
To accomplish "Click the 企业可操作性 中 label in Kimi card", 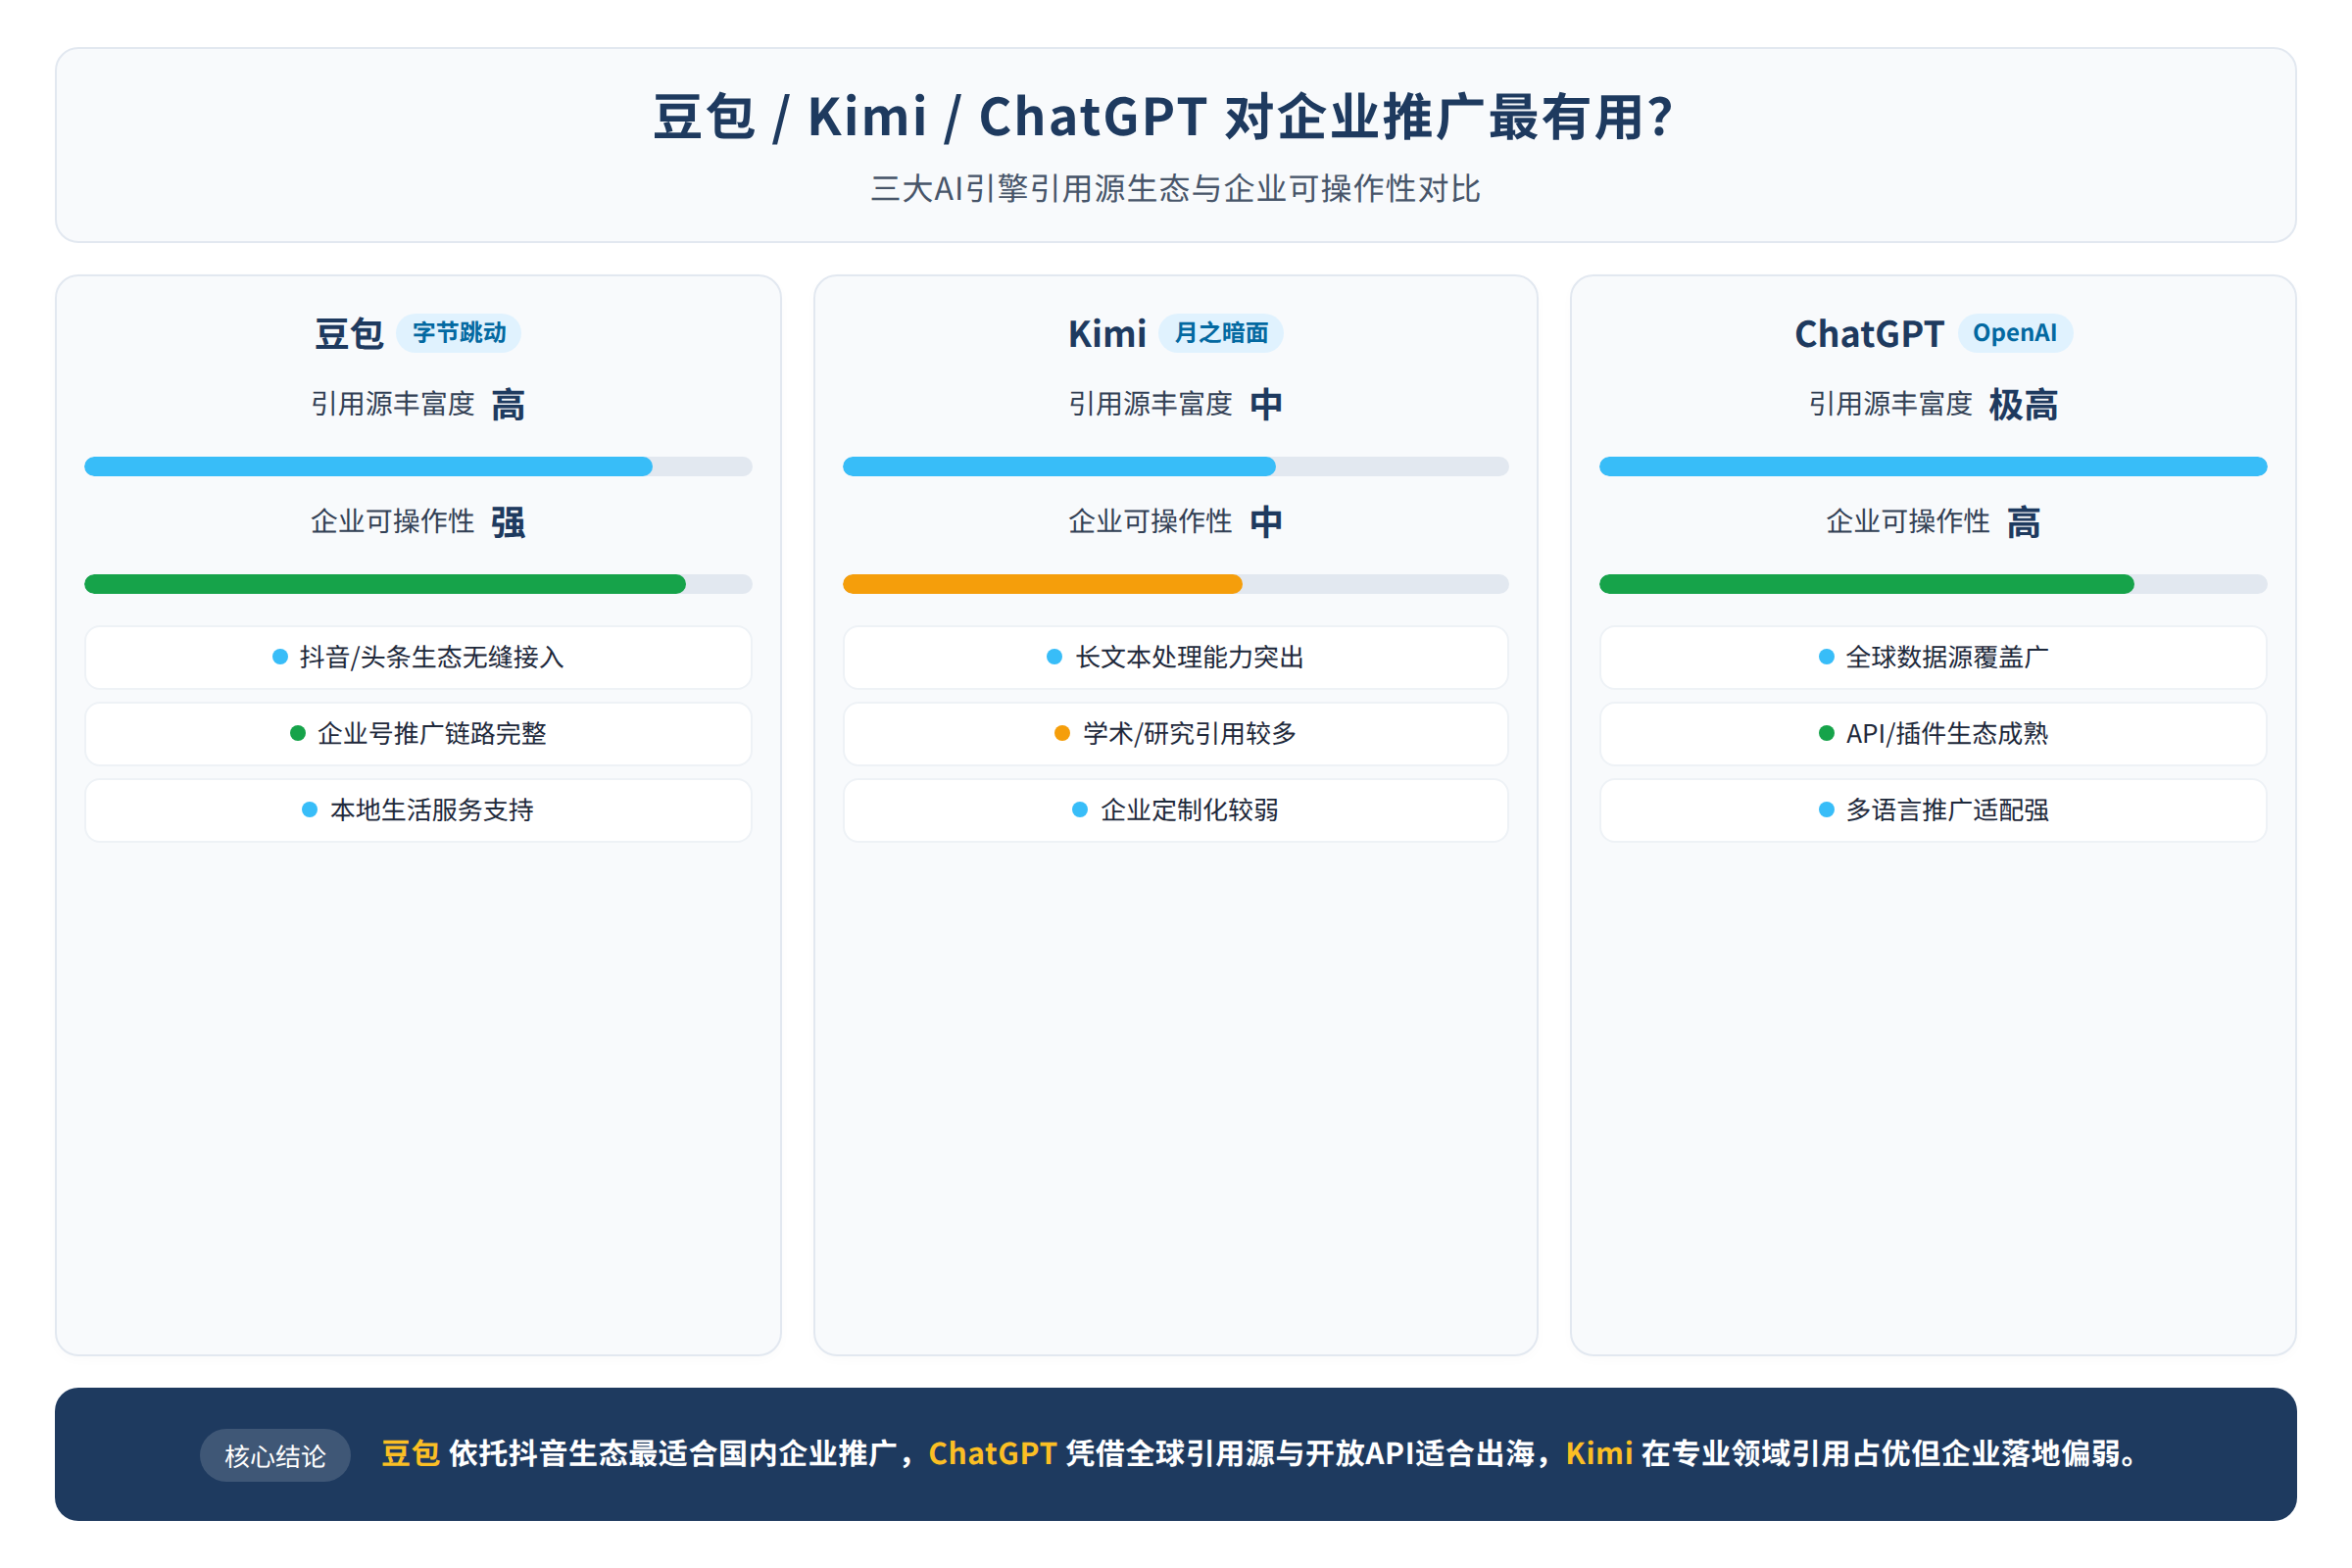I will tap(1176, 522).
